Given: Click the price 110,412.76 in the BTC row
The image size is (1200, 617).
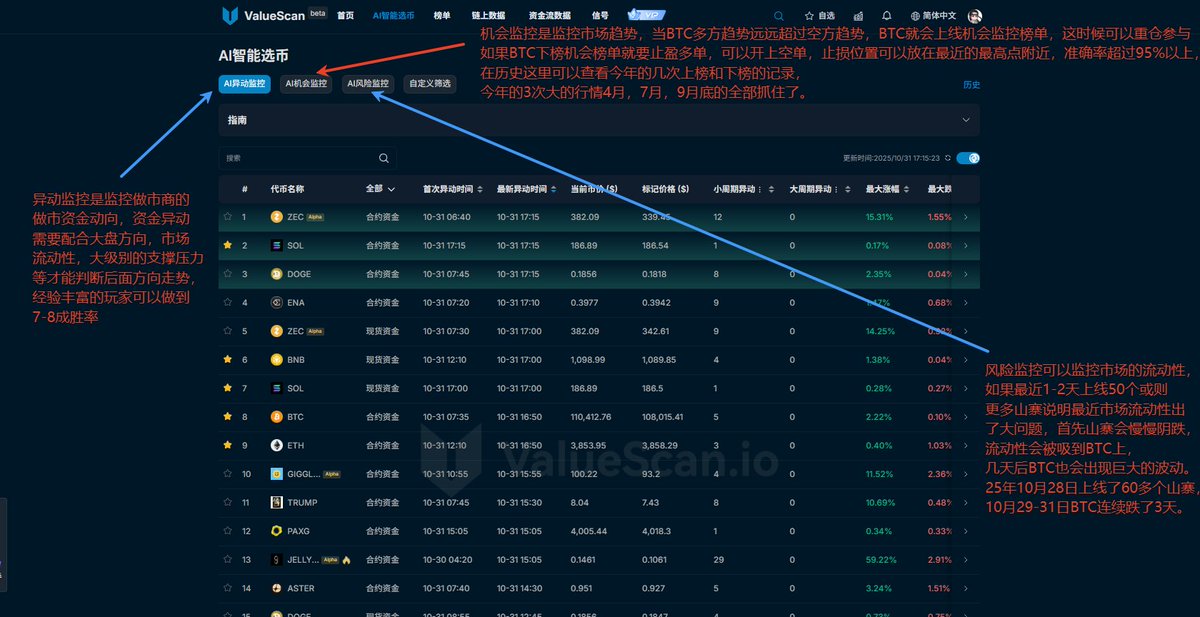Looking at the screenshot, I should pos(591,416).
